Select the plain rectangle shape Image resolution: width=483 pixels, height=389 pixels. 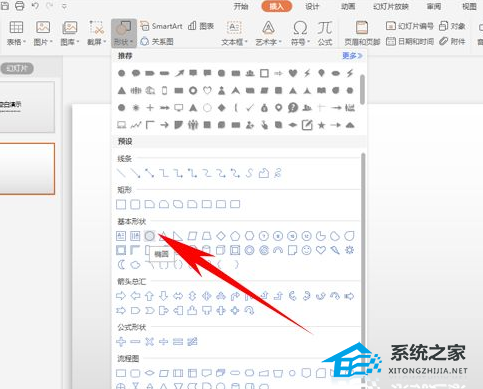[x=121, y=204]
